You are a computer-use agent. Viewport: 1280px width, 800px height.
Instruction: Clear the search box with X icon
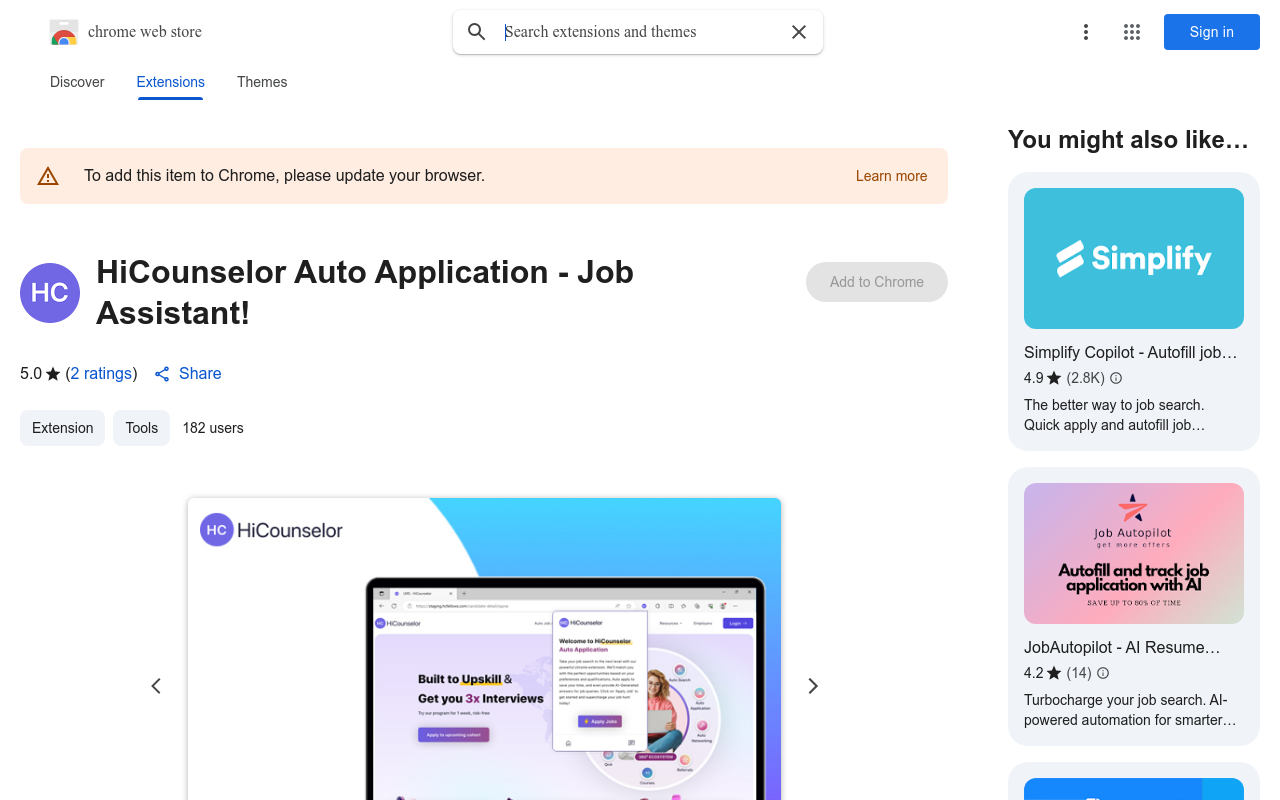pos(799,32)
